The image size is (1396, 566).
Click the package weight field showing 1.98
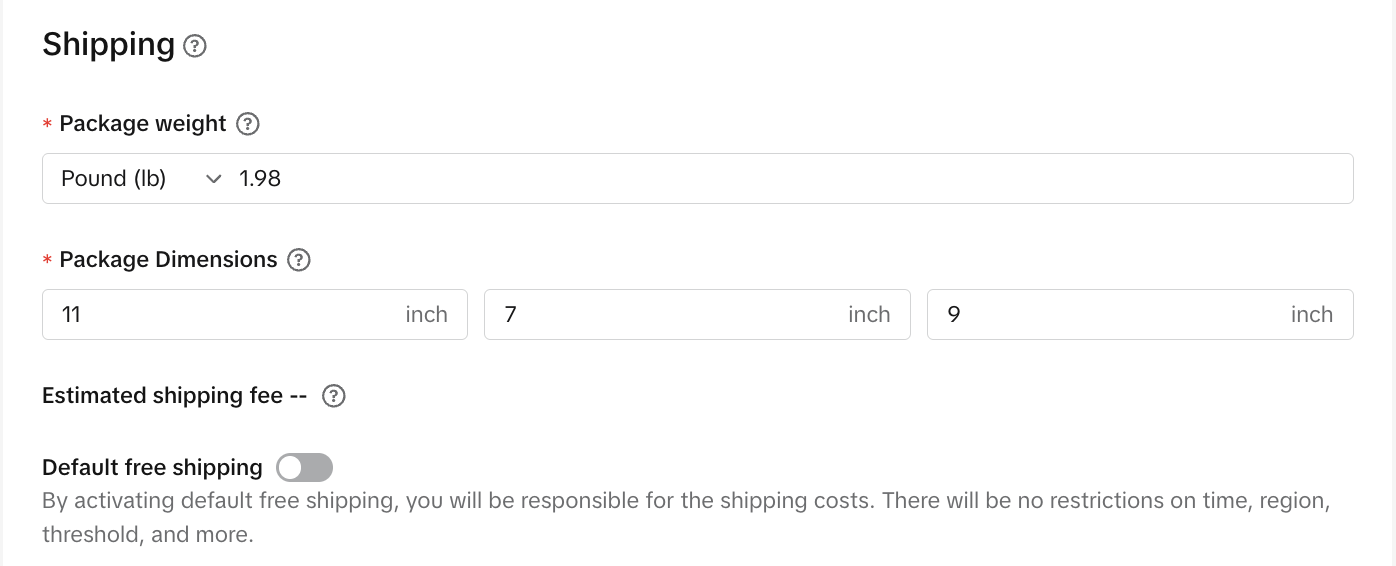pyautogui.click(x=700, y=179)
